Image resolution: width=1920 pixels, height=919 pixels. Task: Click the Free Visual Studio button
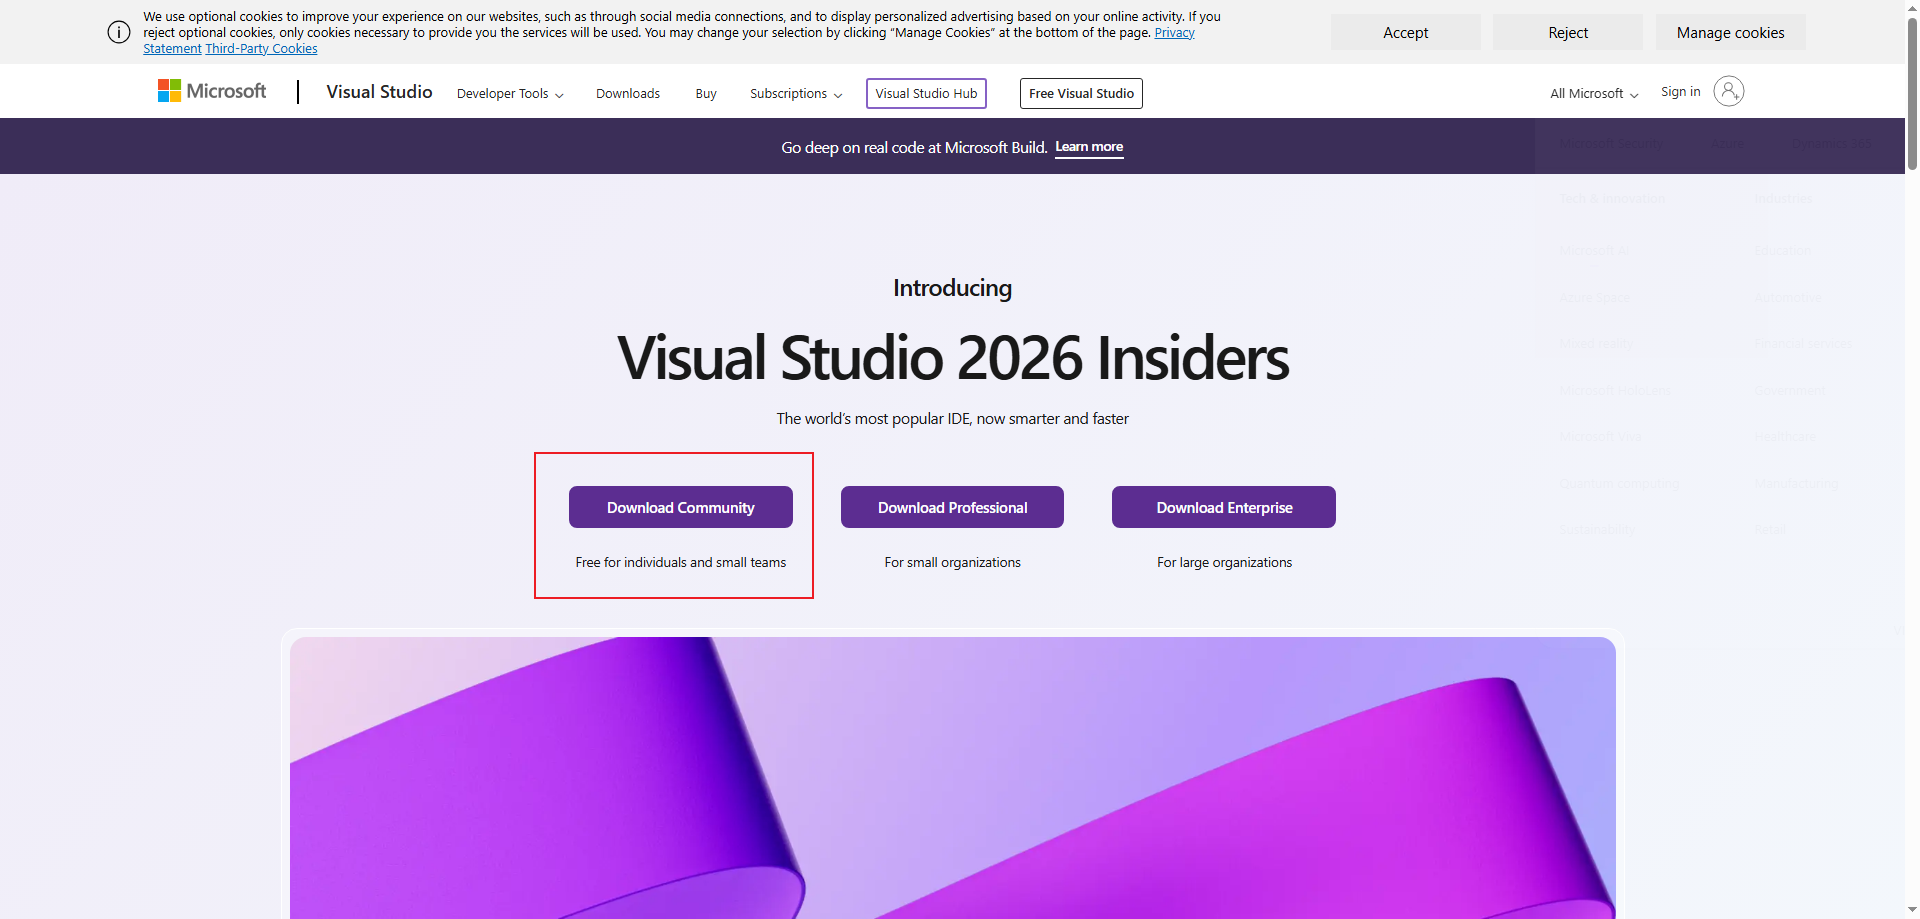click(x=1081, y=93)
